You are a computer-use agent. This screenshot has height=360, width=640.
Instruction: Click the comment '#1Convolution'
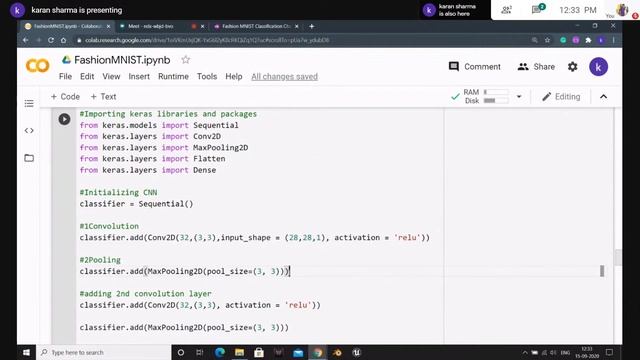click(x=109, y=226)
